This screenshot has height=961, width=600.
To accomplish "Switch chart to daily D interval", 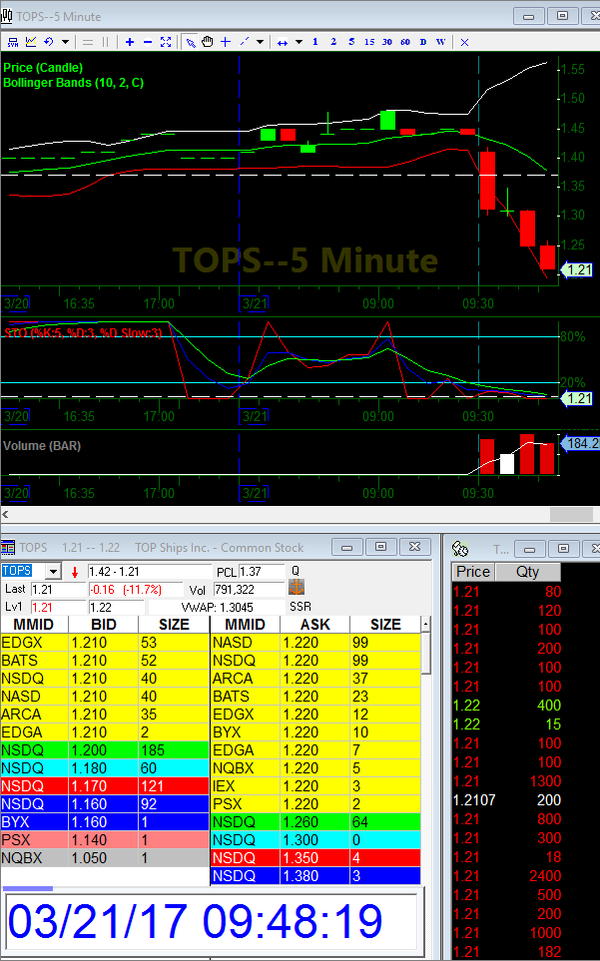I will [x=422, y=42].
